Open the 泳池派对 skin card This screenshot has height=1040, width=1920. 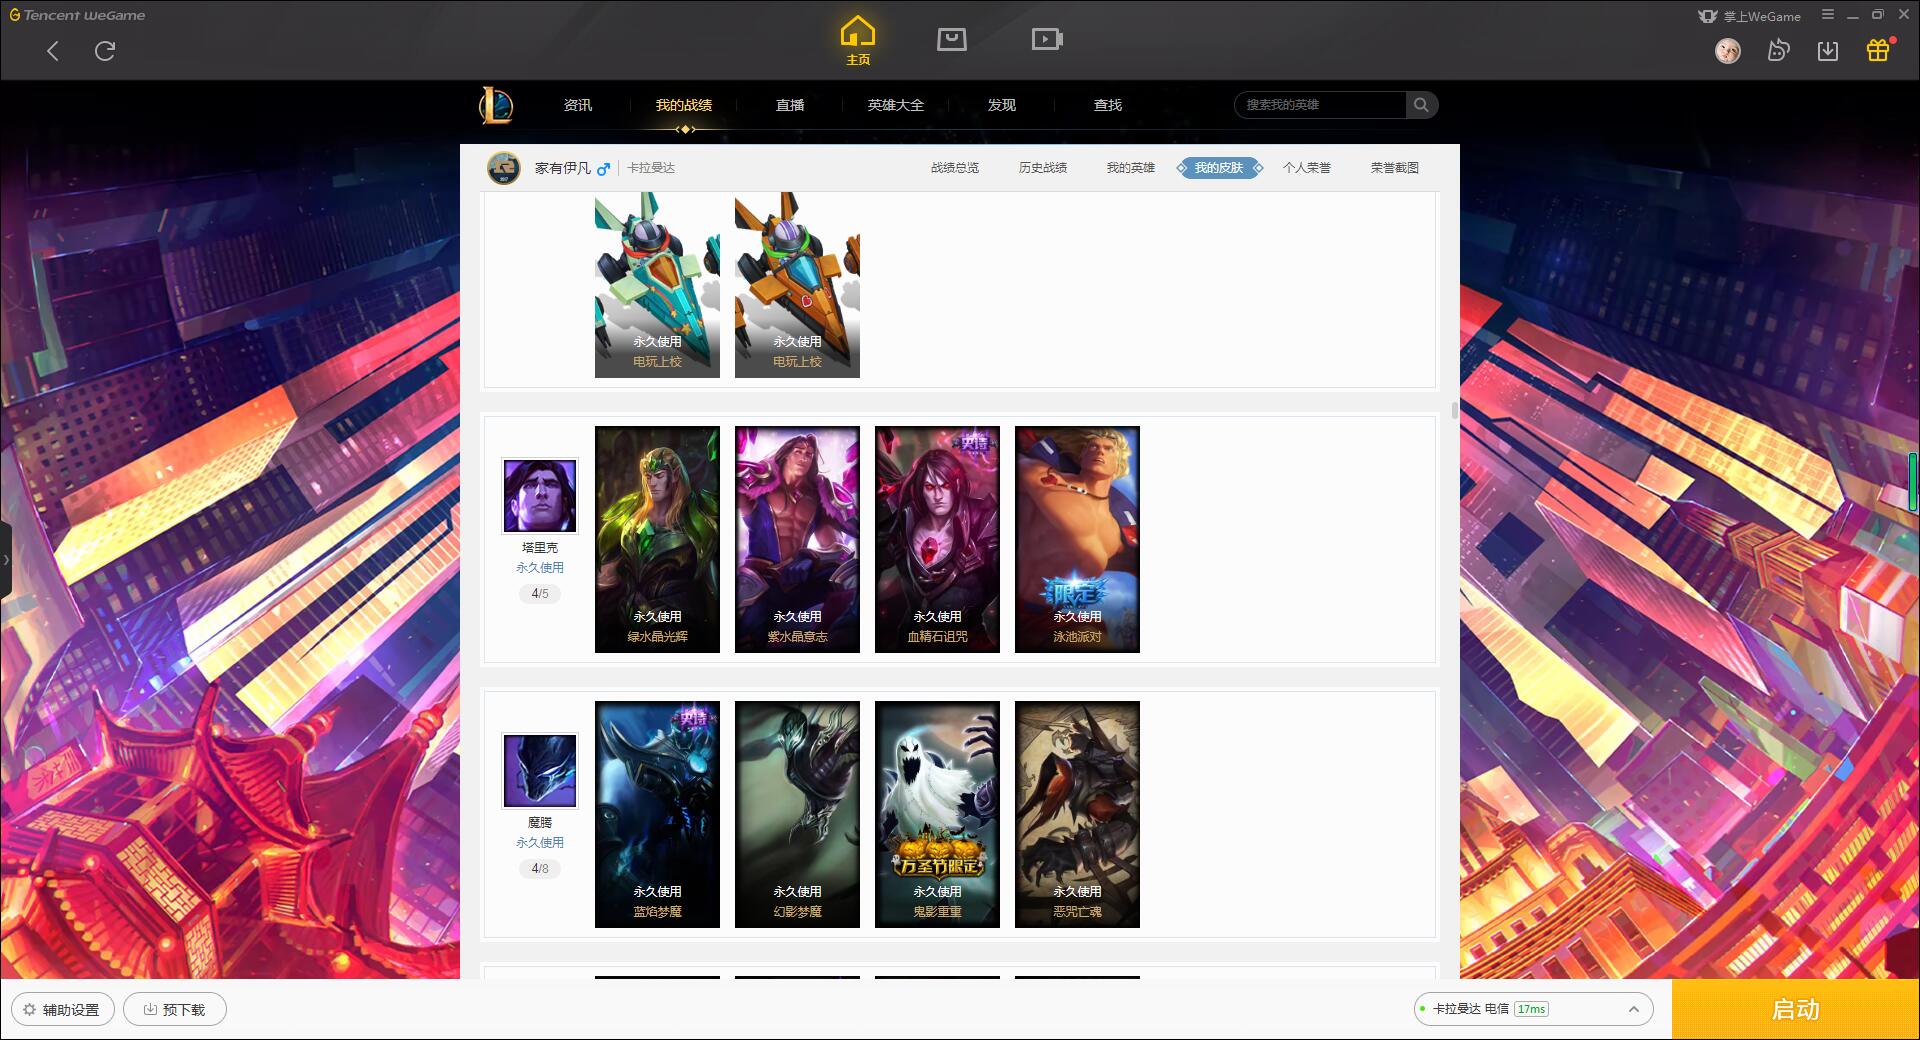1077,540
